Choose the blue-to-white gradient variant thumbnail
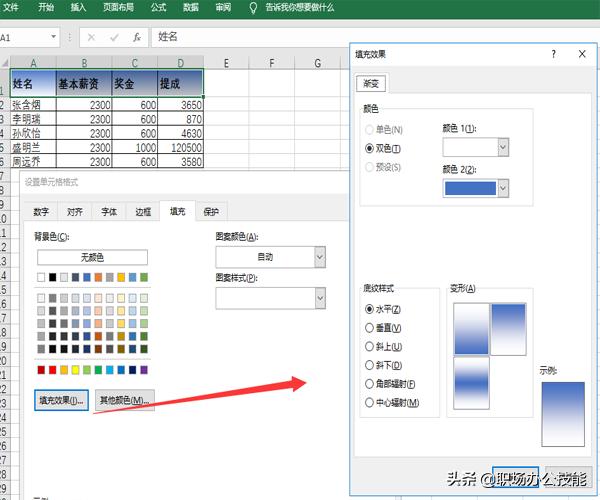The image size is (600, 500). pyautogui.click(x=508, y=329)
